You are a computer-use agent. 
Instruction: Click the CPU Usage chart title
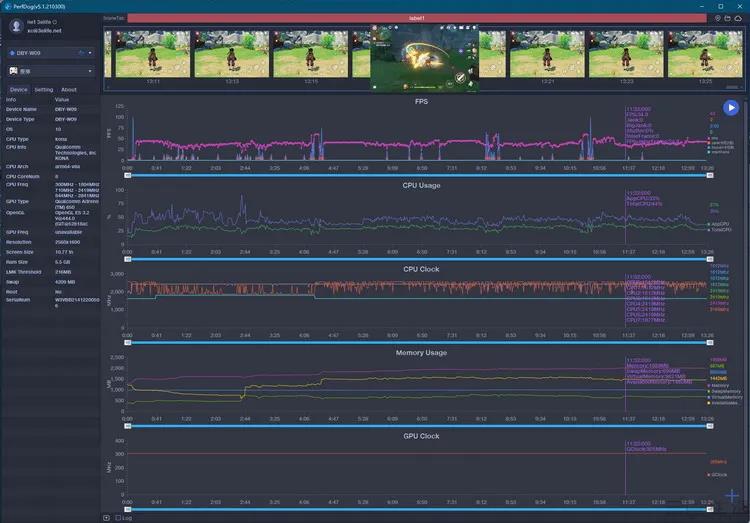pos(421,185)
